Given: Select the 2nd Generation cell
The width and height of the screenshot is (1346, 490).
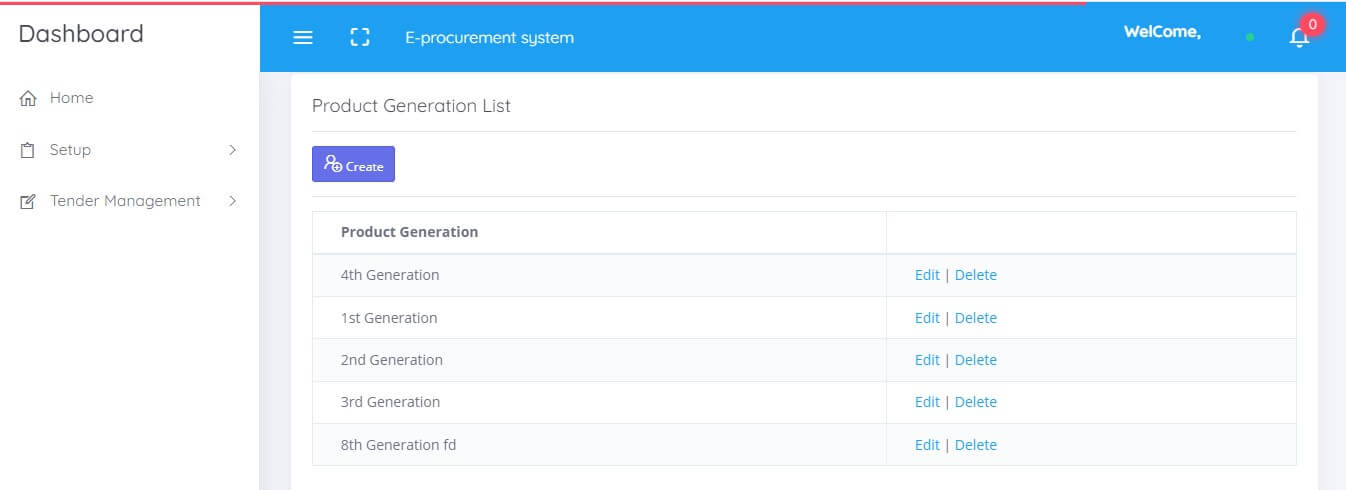Looking at the screenshot, I should (599, 360).
